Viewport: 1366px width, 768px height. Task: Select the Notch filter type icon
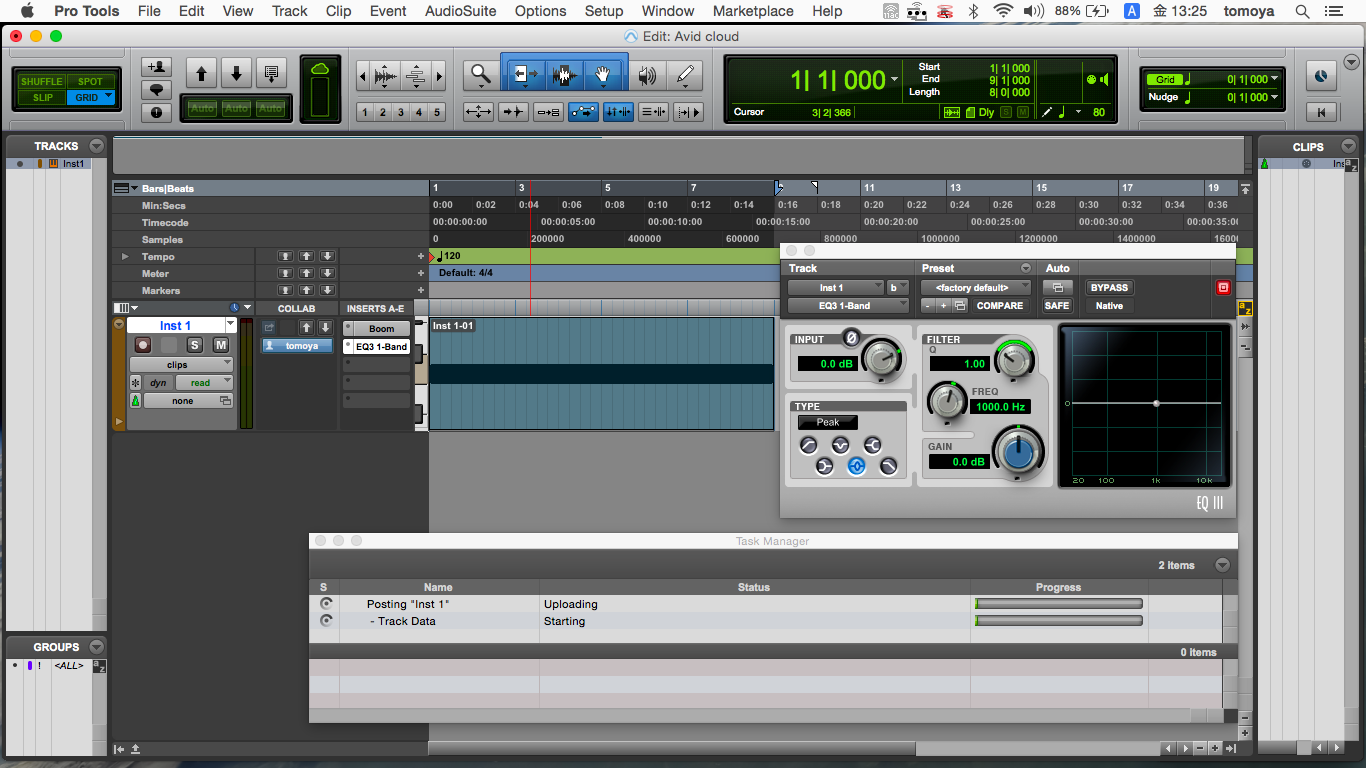[840, 446]
